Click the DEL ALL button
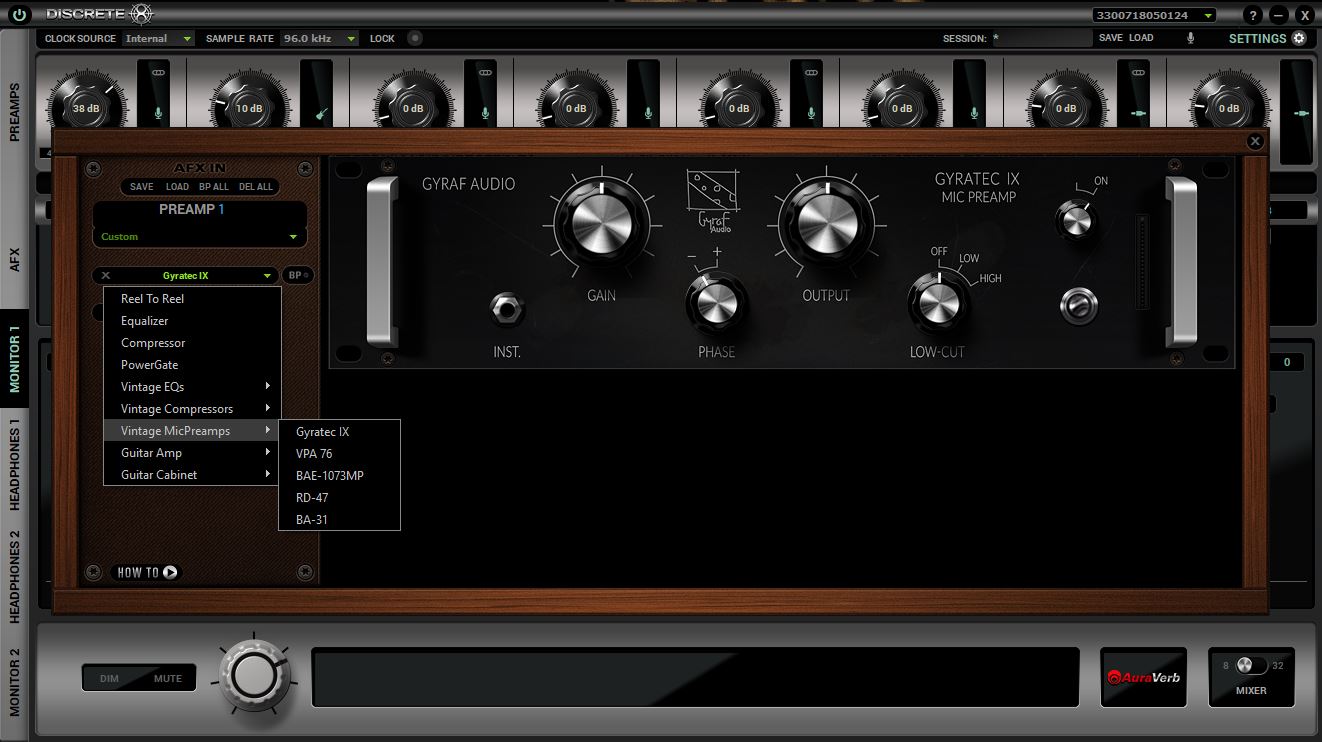The width and height of the screenshot is (1322, 742). pyautogui.click(x=257, y=187)
